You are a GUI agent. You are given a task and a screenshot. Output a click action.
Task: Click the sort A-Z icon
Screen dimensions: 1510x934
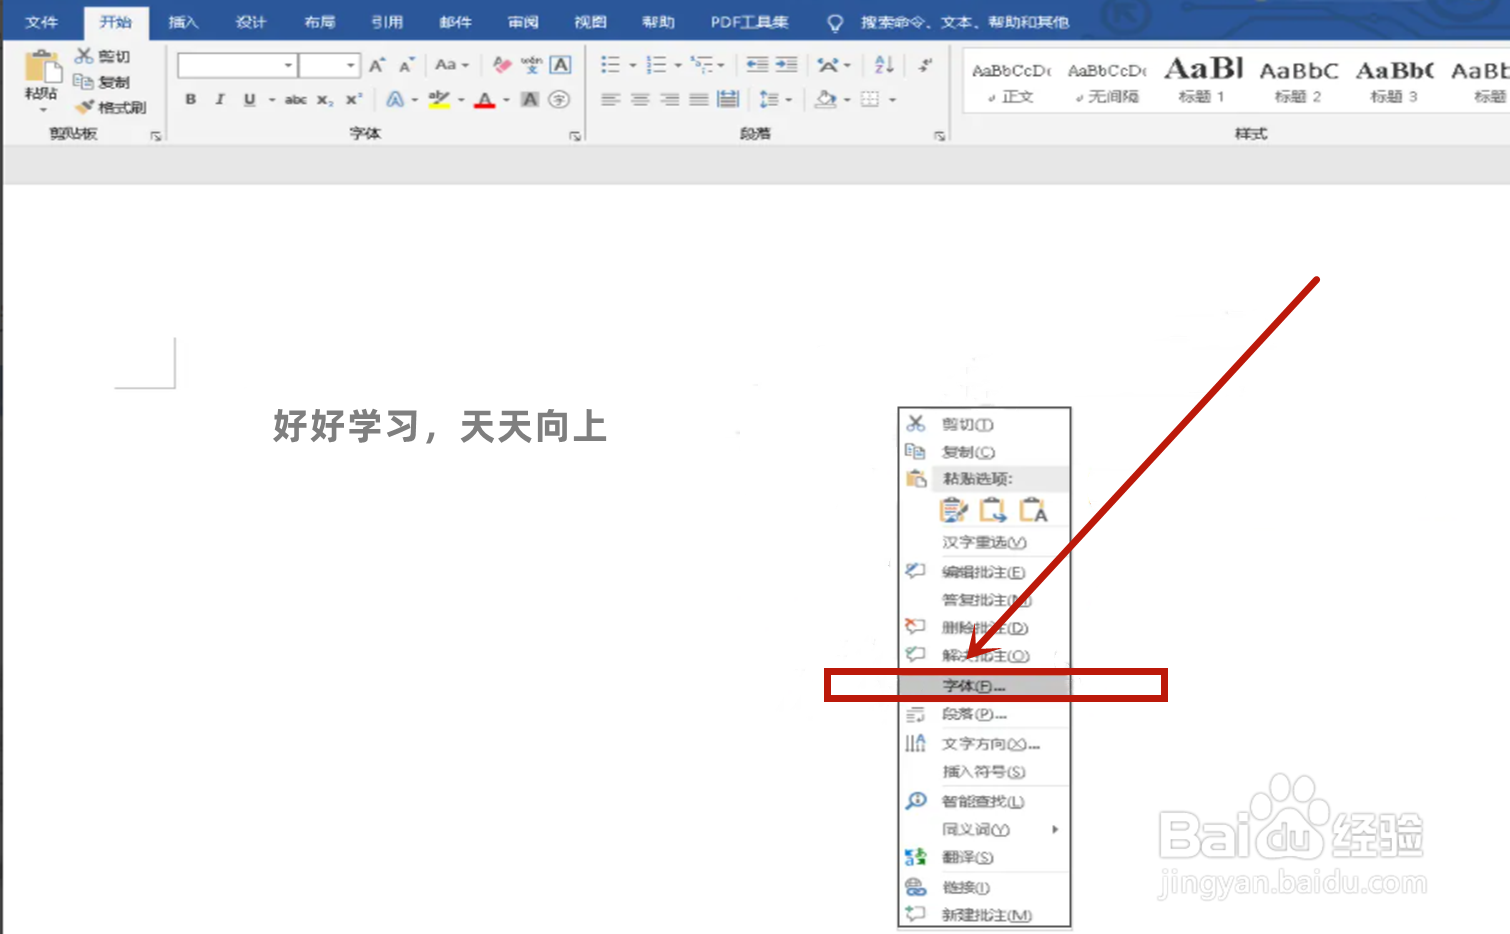(884, 65)
